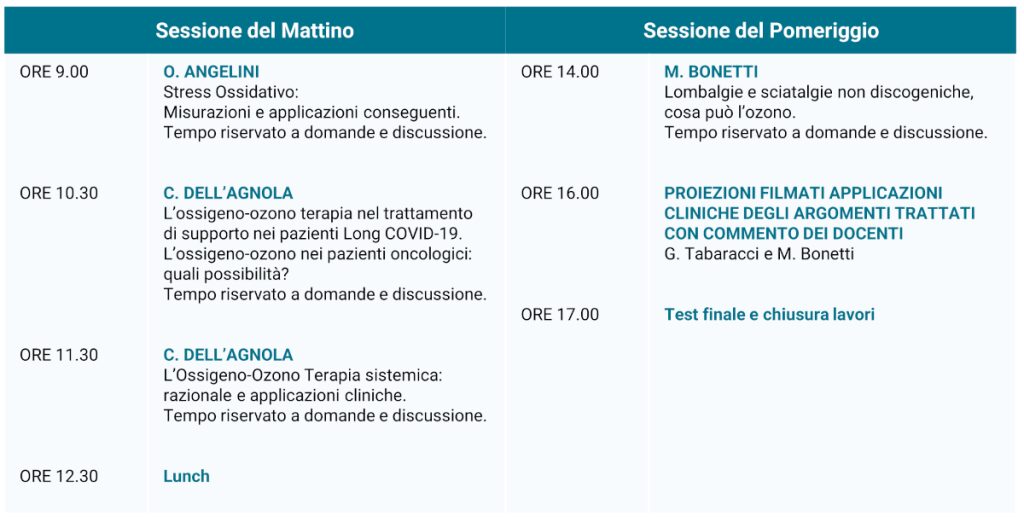Click the L'Ossigeno-Ozono Terapia sistemica line
The height and width of the screenshot is (522, 1024).
[302, 375]
